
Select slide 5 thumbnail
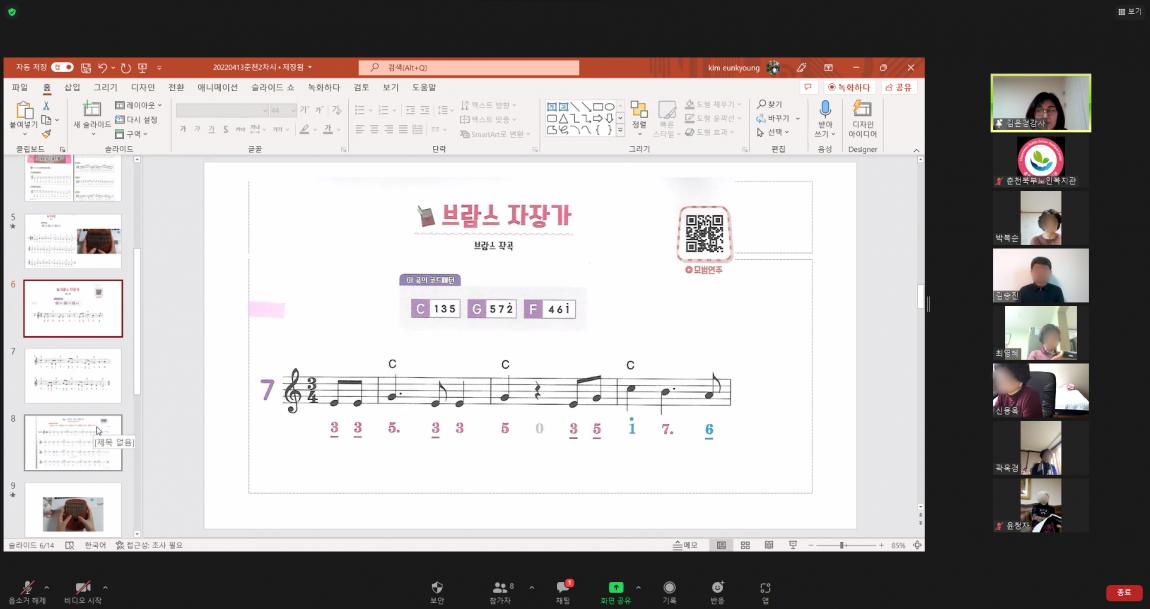73,241
